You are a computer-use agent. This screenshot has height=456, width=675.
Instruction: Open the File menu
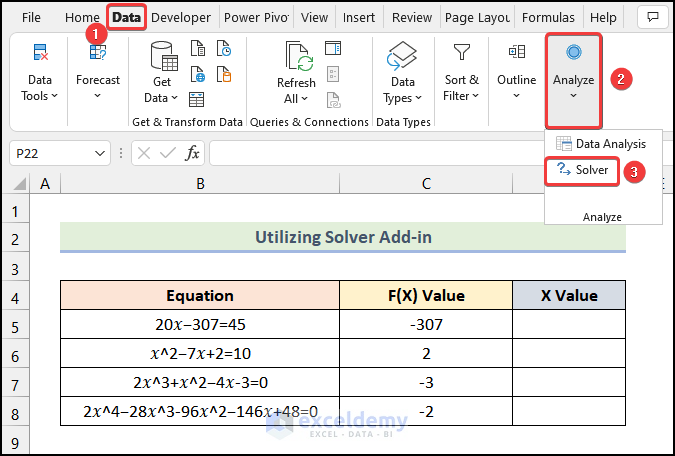(31, 18)
